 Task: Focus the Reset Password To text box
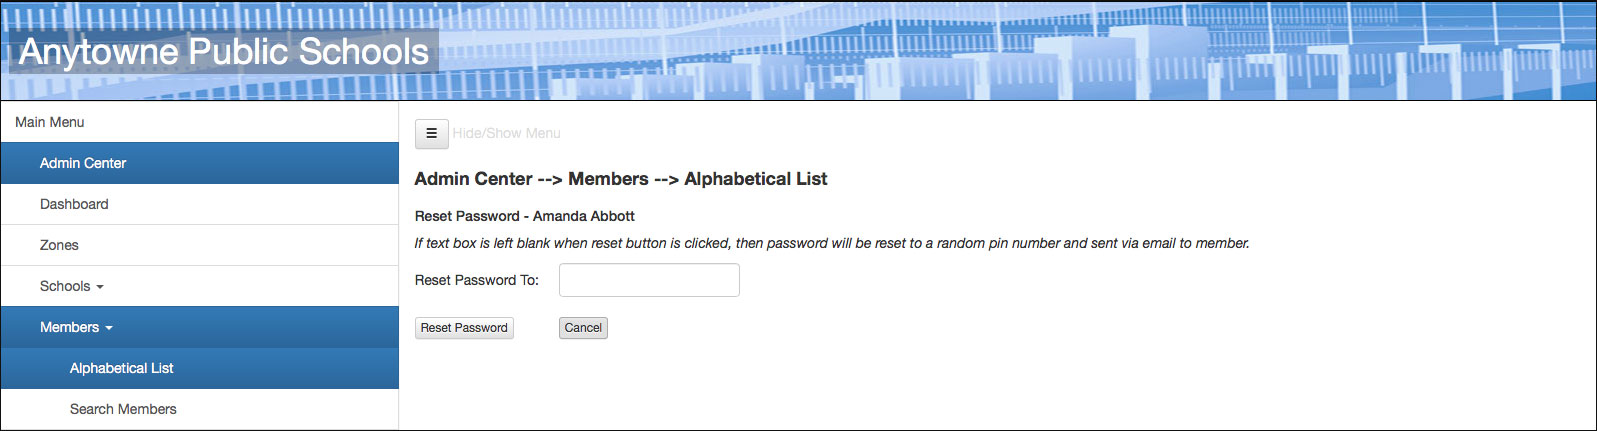pyautogui.click(x=649, y=280)
